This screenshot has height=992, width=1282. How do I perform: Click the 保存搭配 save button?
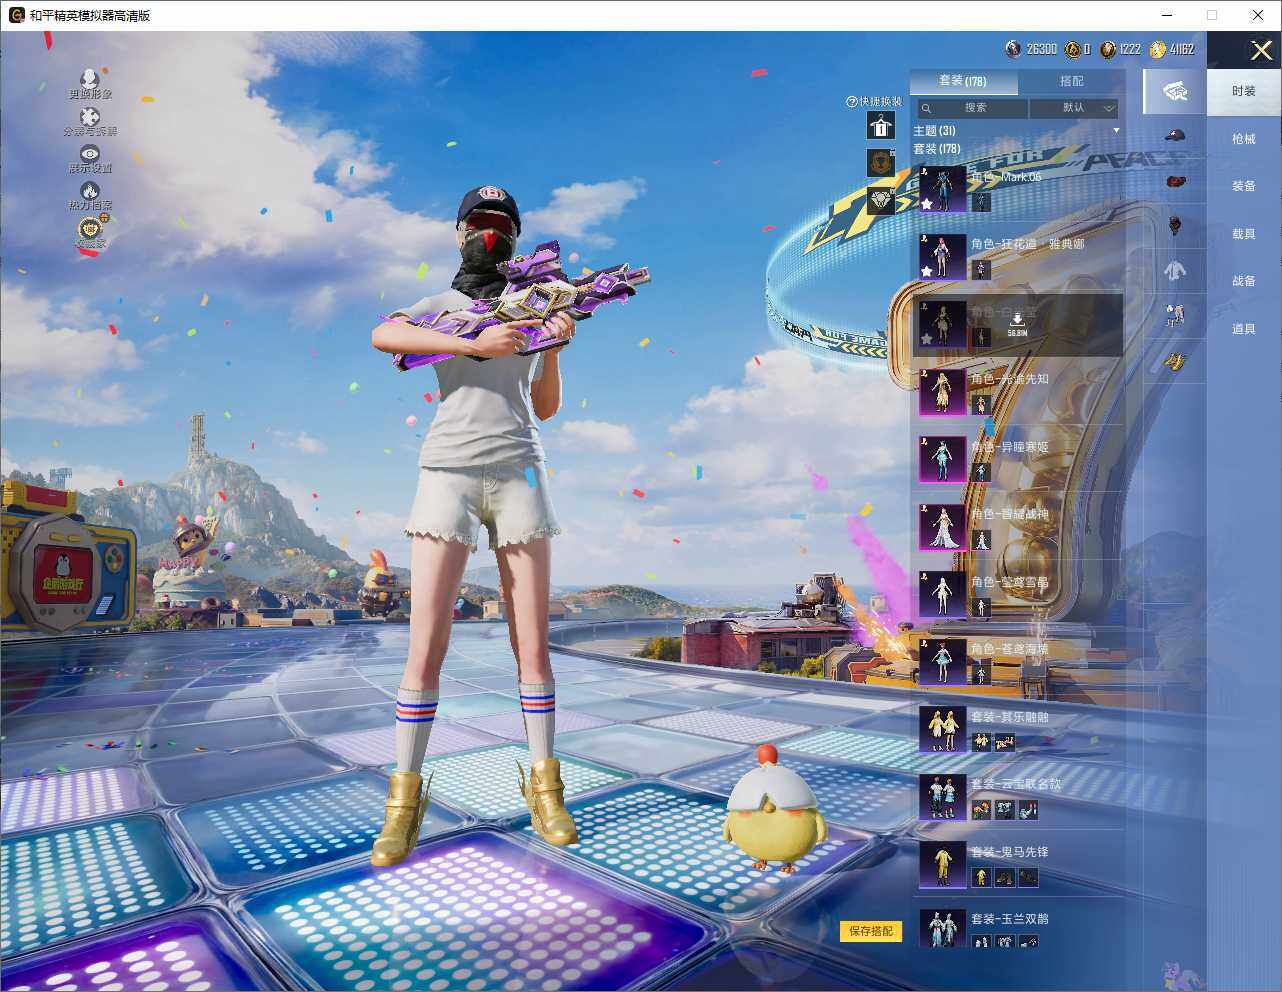pyautogui.click(x=871, y=931)
